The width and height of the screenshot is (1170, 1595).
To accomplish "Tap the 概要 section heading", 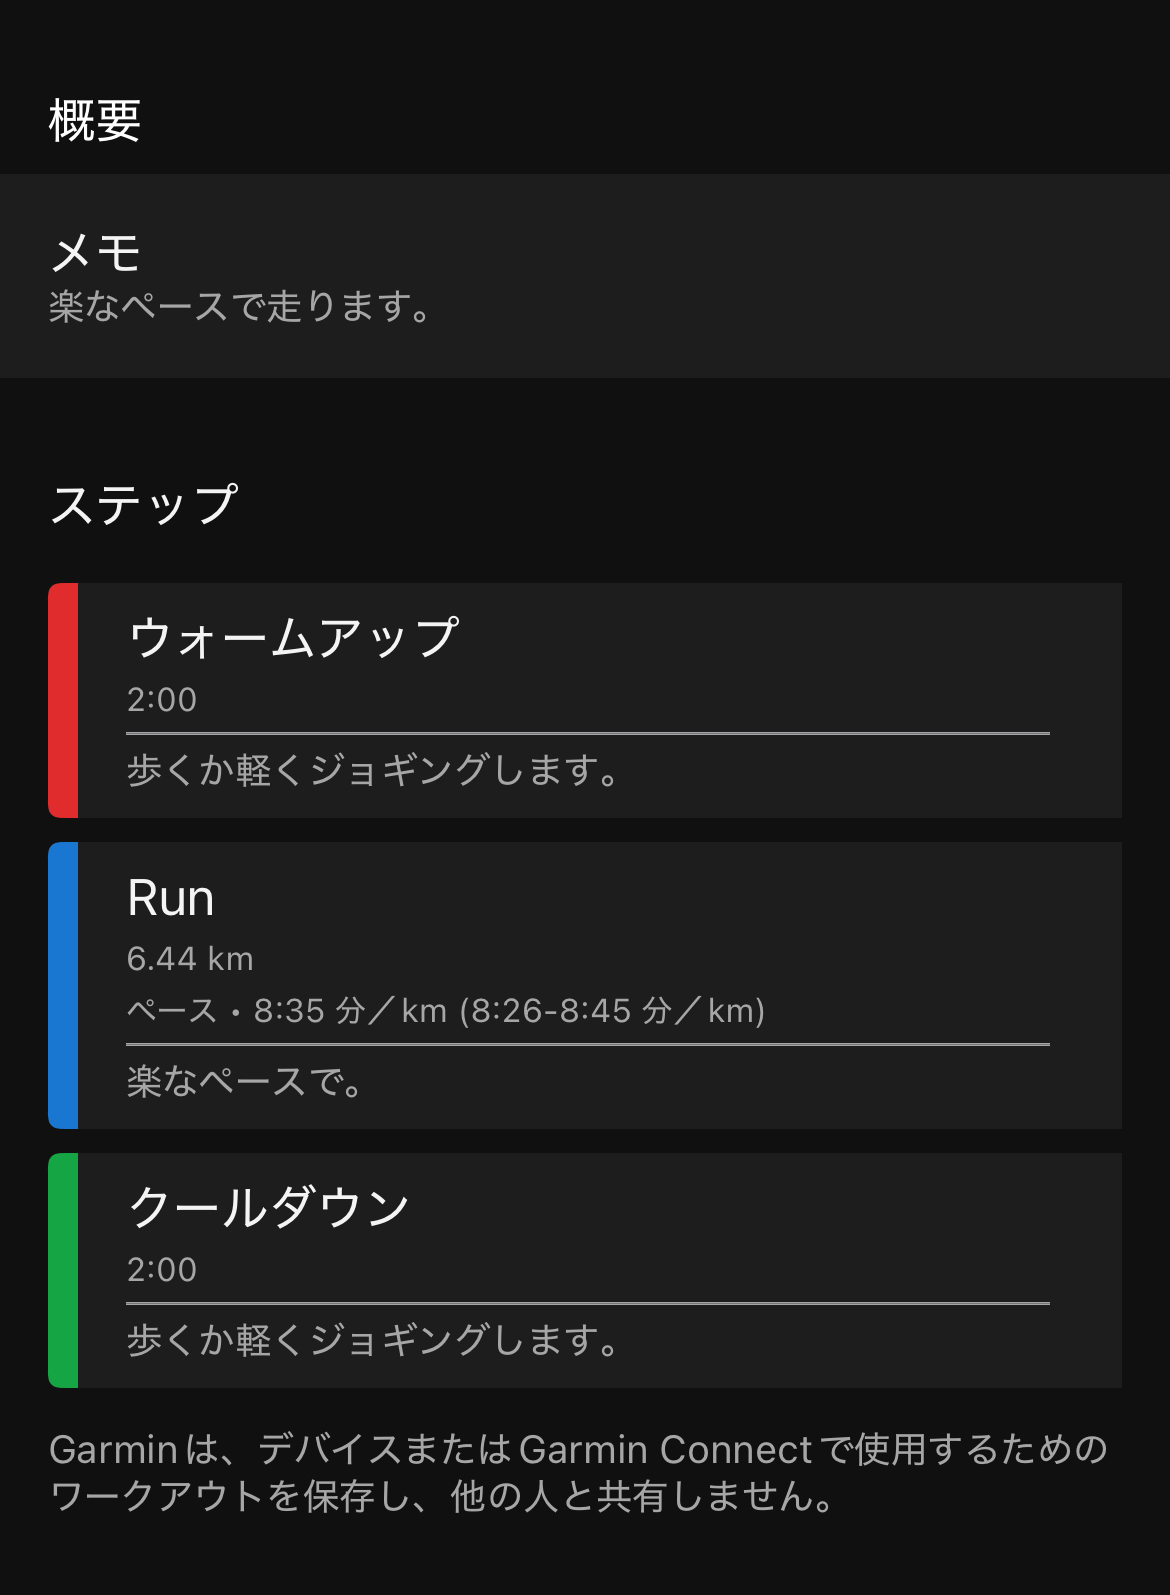I will point(95,121).
